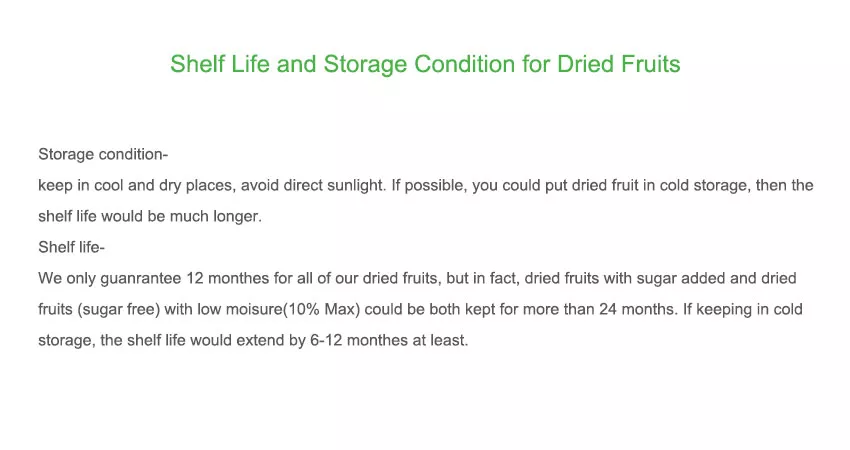
Task: Click the line 'shelf life would be much longer.'
Action: [150, 216]
